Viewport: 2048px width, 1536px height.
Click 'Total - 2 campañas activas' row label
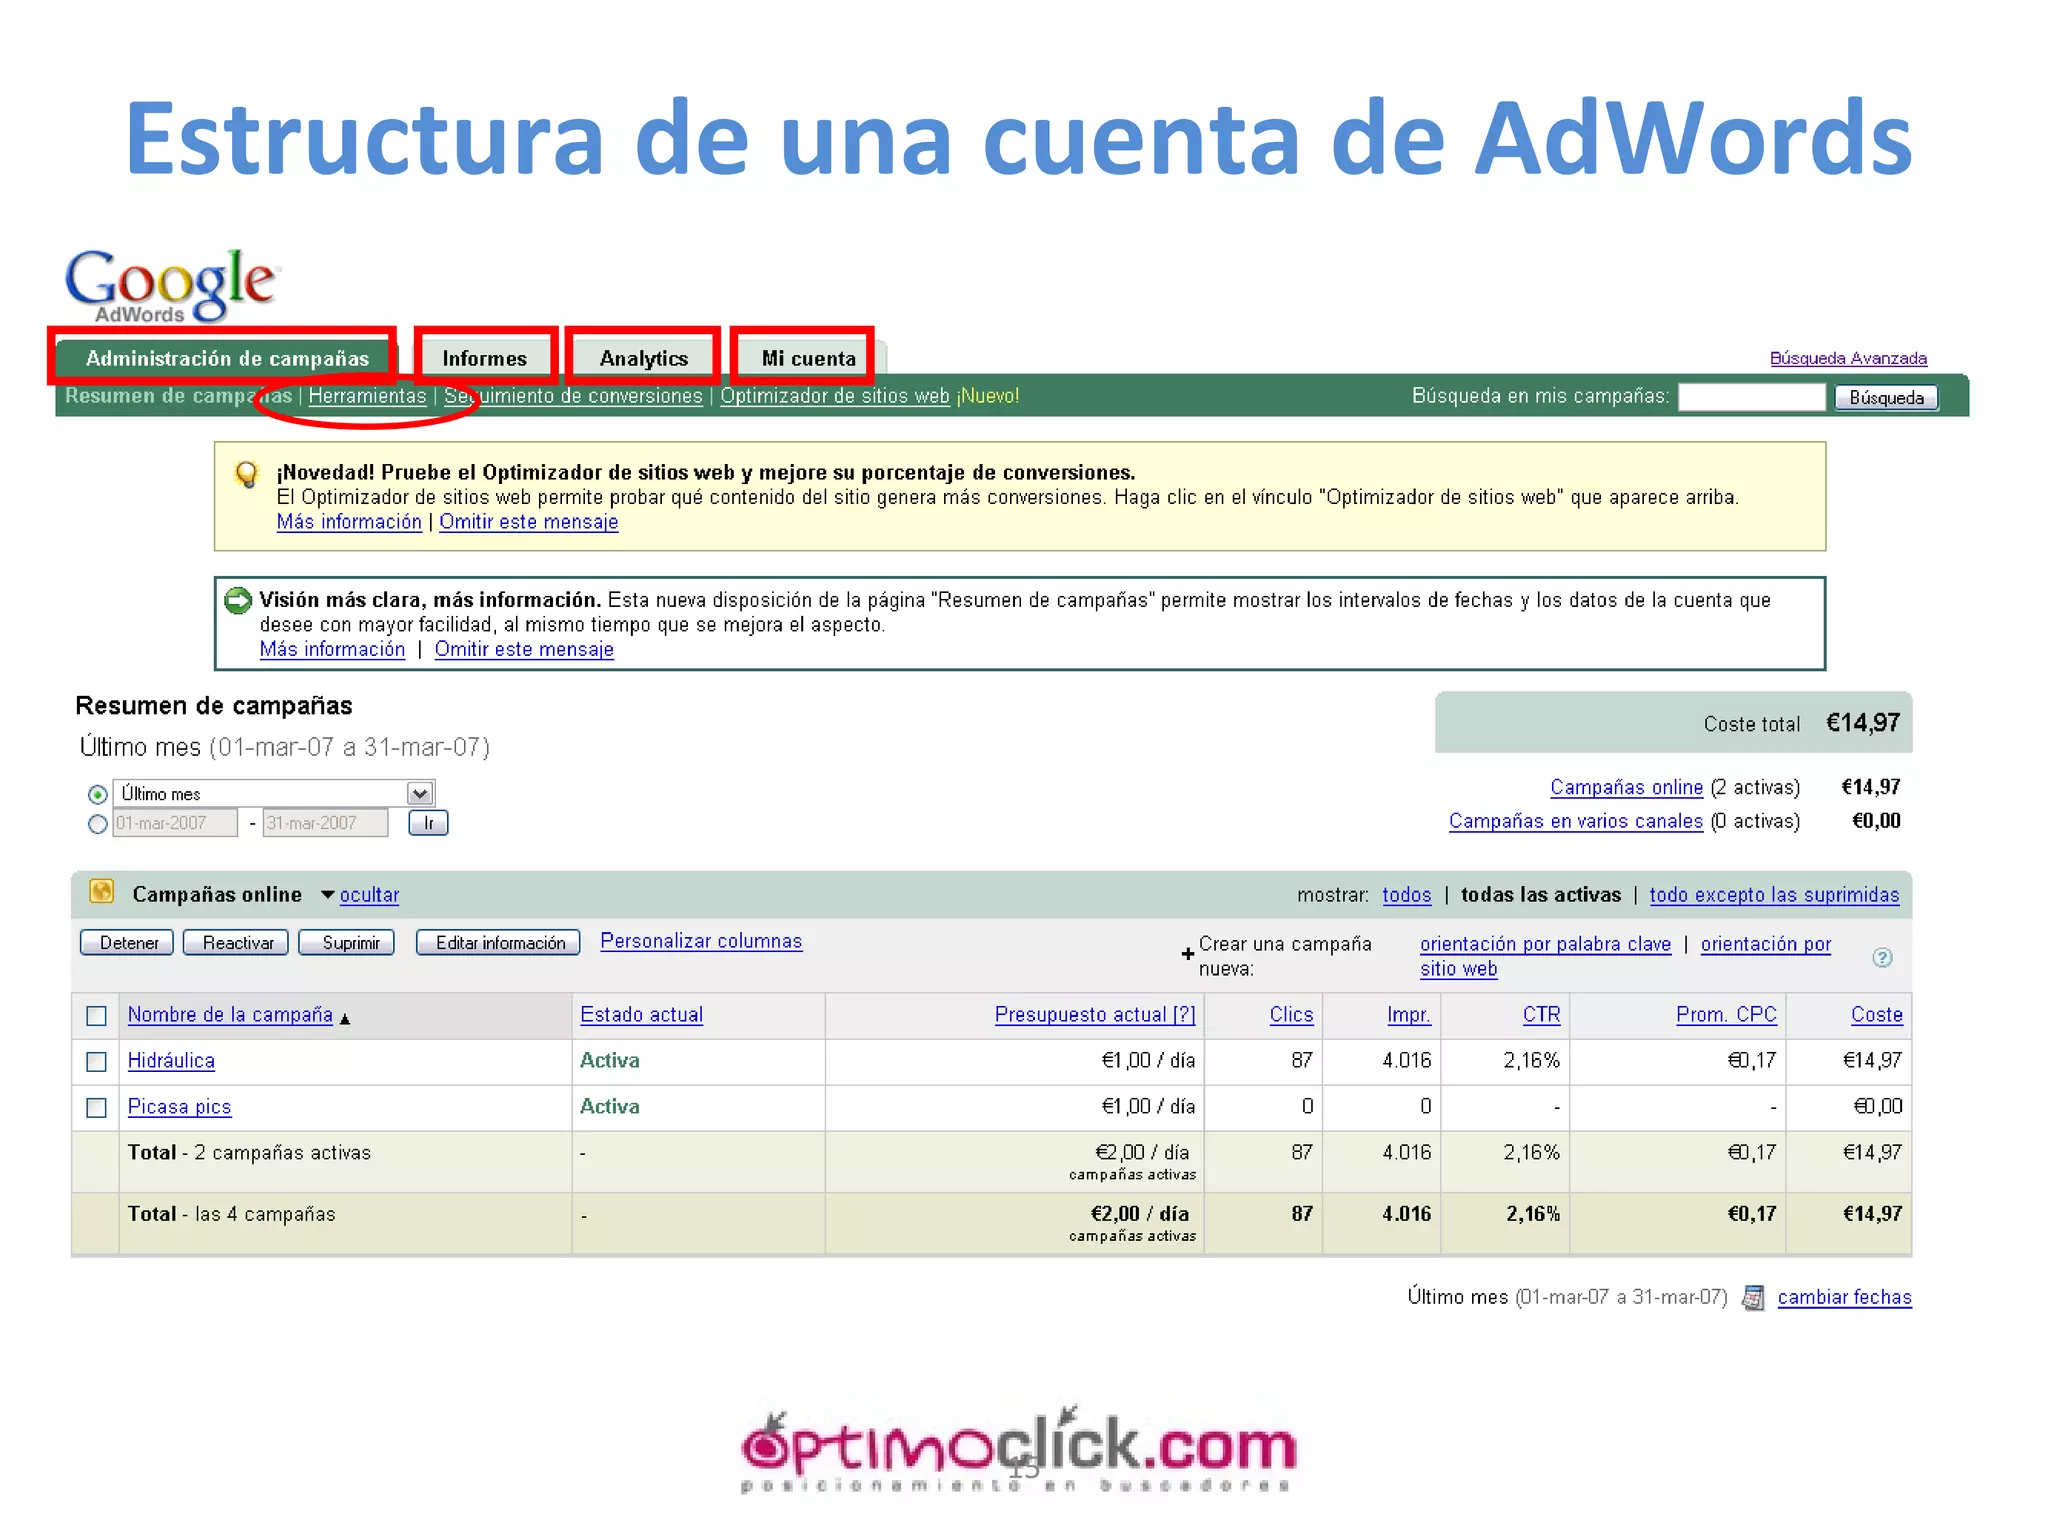249,1153
